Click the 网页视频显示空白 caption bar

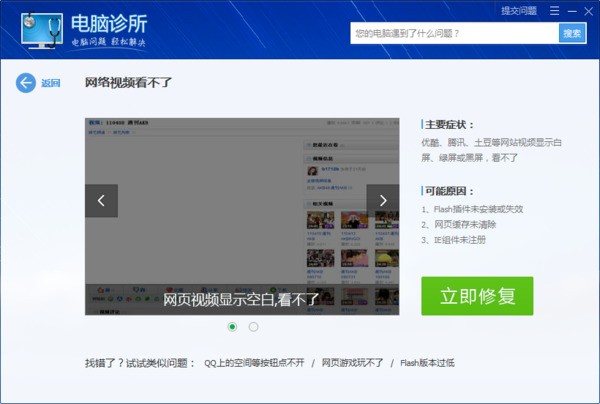[x=242, y=300]
